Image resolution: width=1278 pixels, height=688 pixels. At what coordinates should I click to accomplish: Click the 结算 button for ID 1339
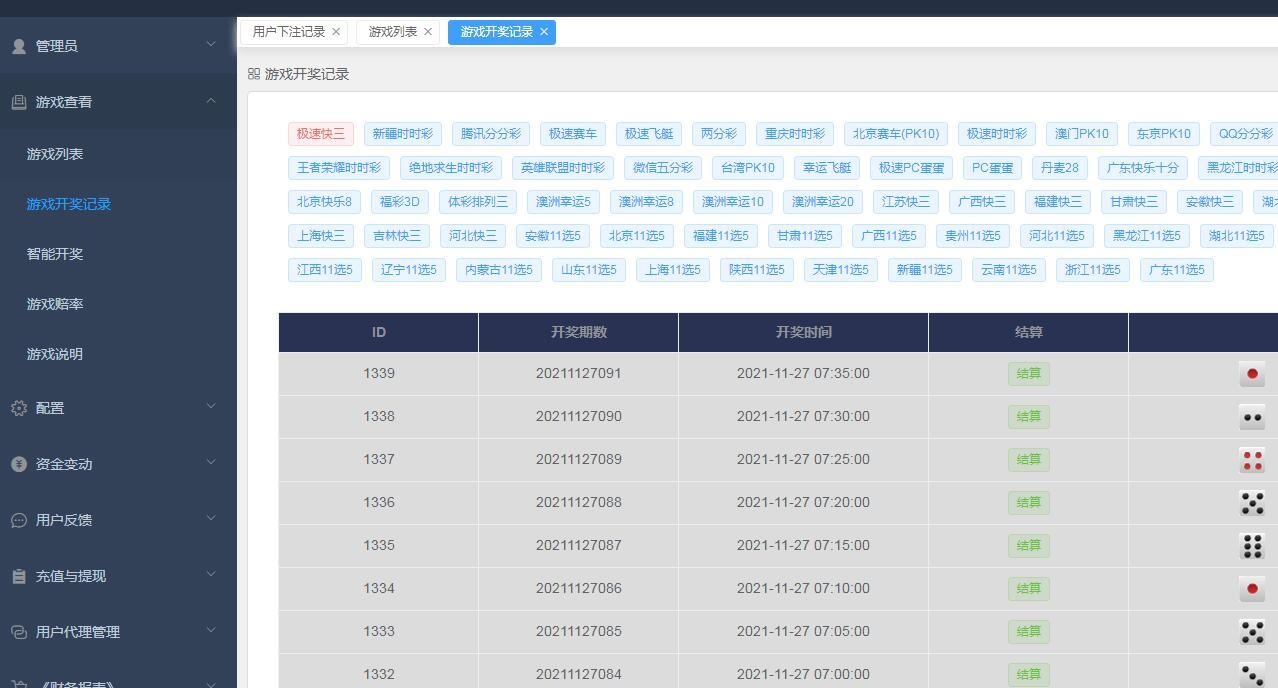(1028, 373)
